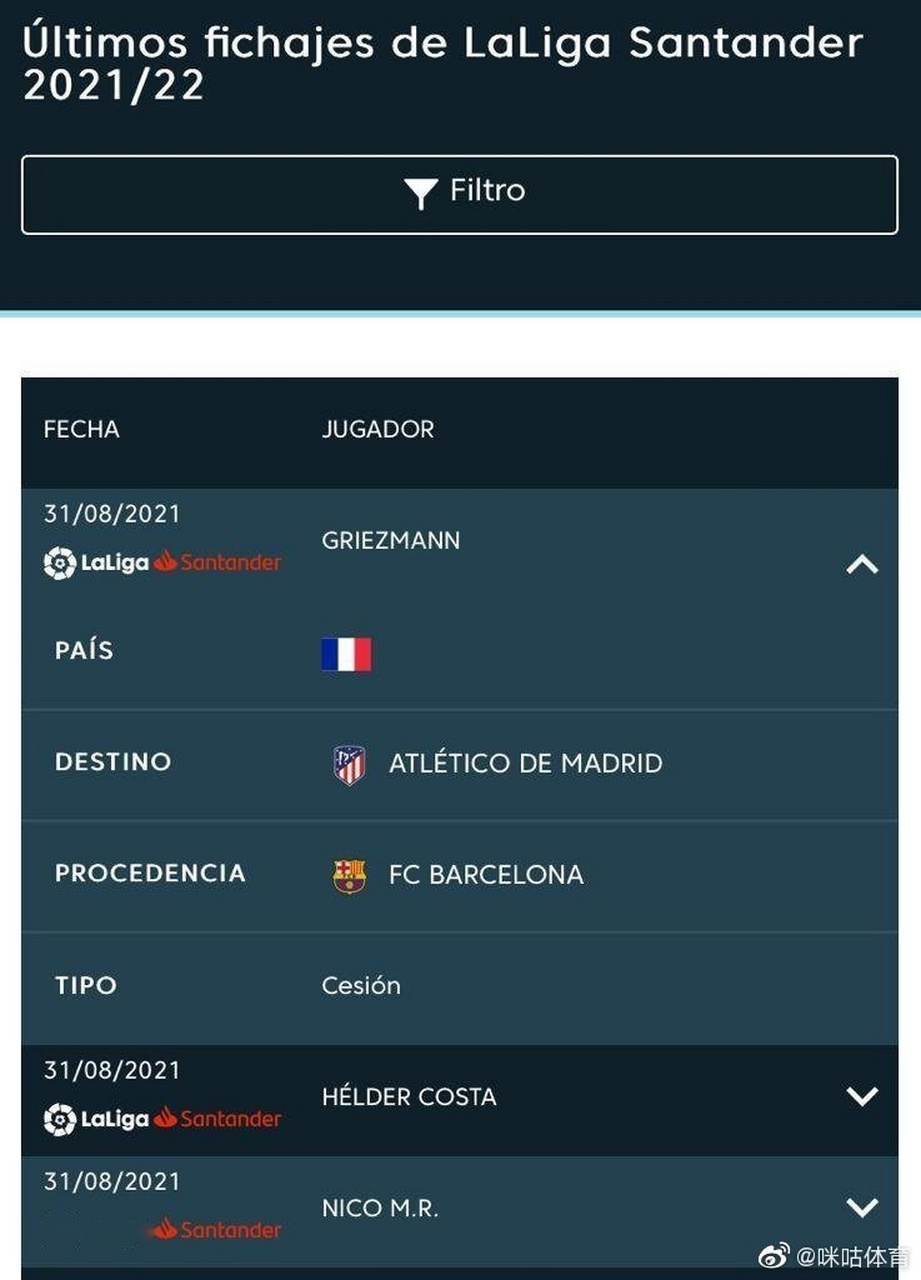The height and width of the screenshot is (1280, 921).
Task: Click the FC BARCELONA origin text
Action: click(x=485, y=875)
